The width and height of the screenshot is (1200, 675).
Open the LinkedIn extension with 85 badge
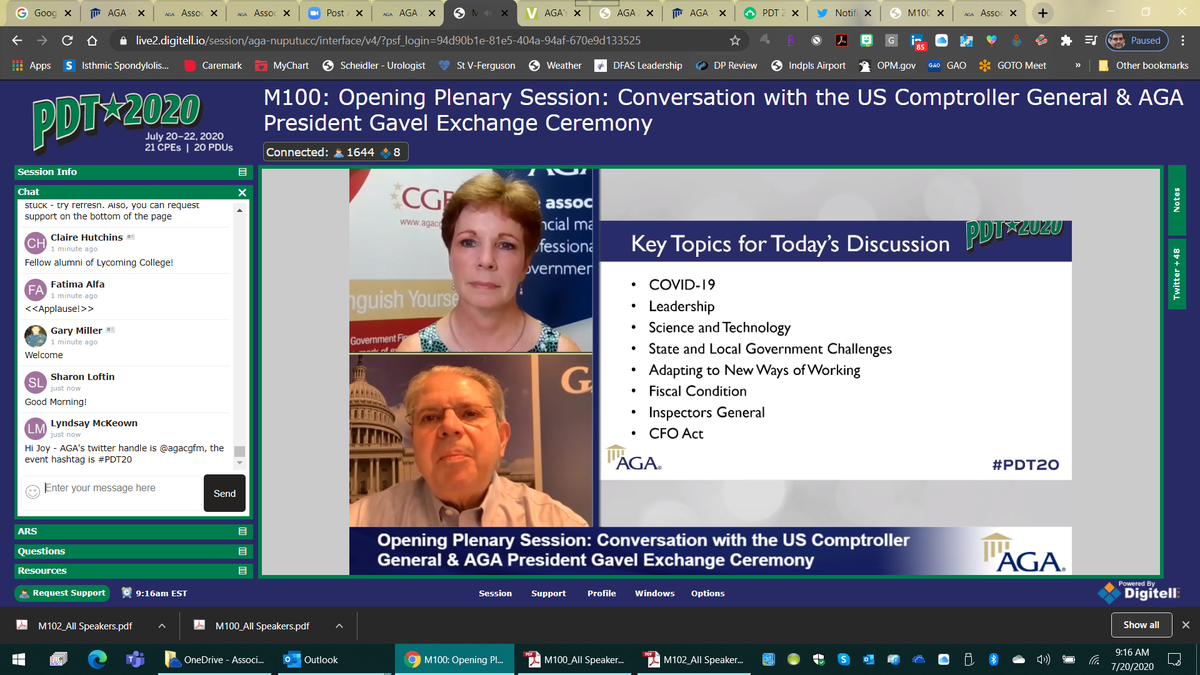pyautogui.click(x=917, y=41)
